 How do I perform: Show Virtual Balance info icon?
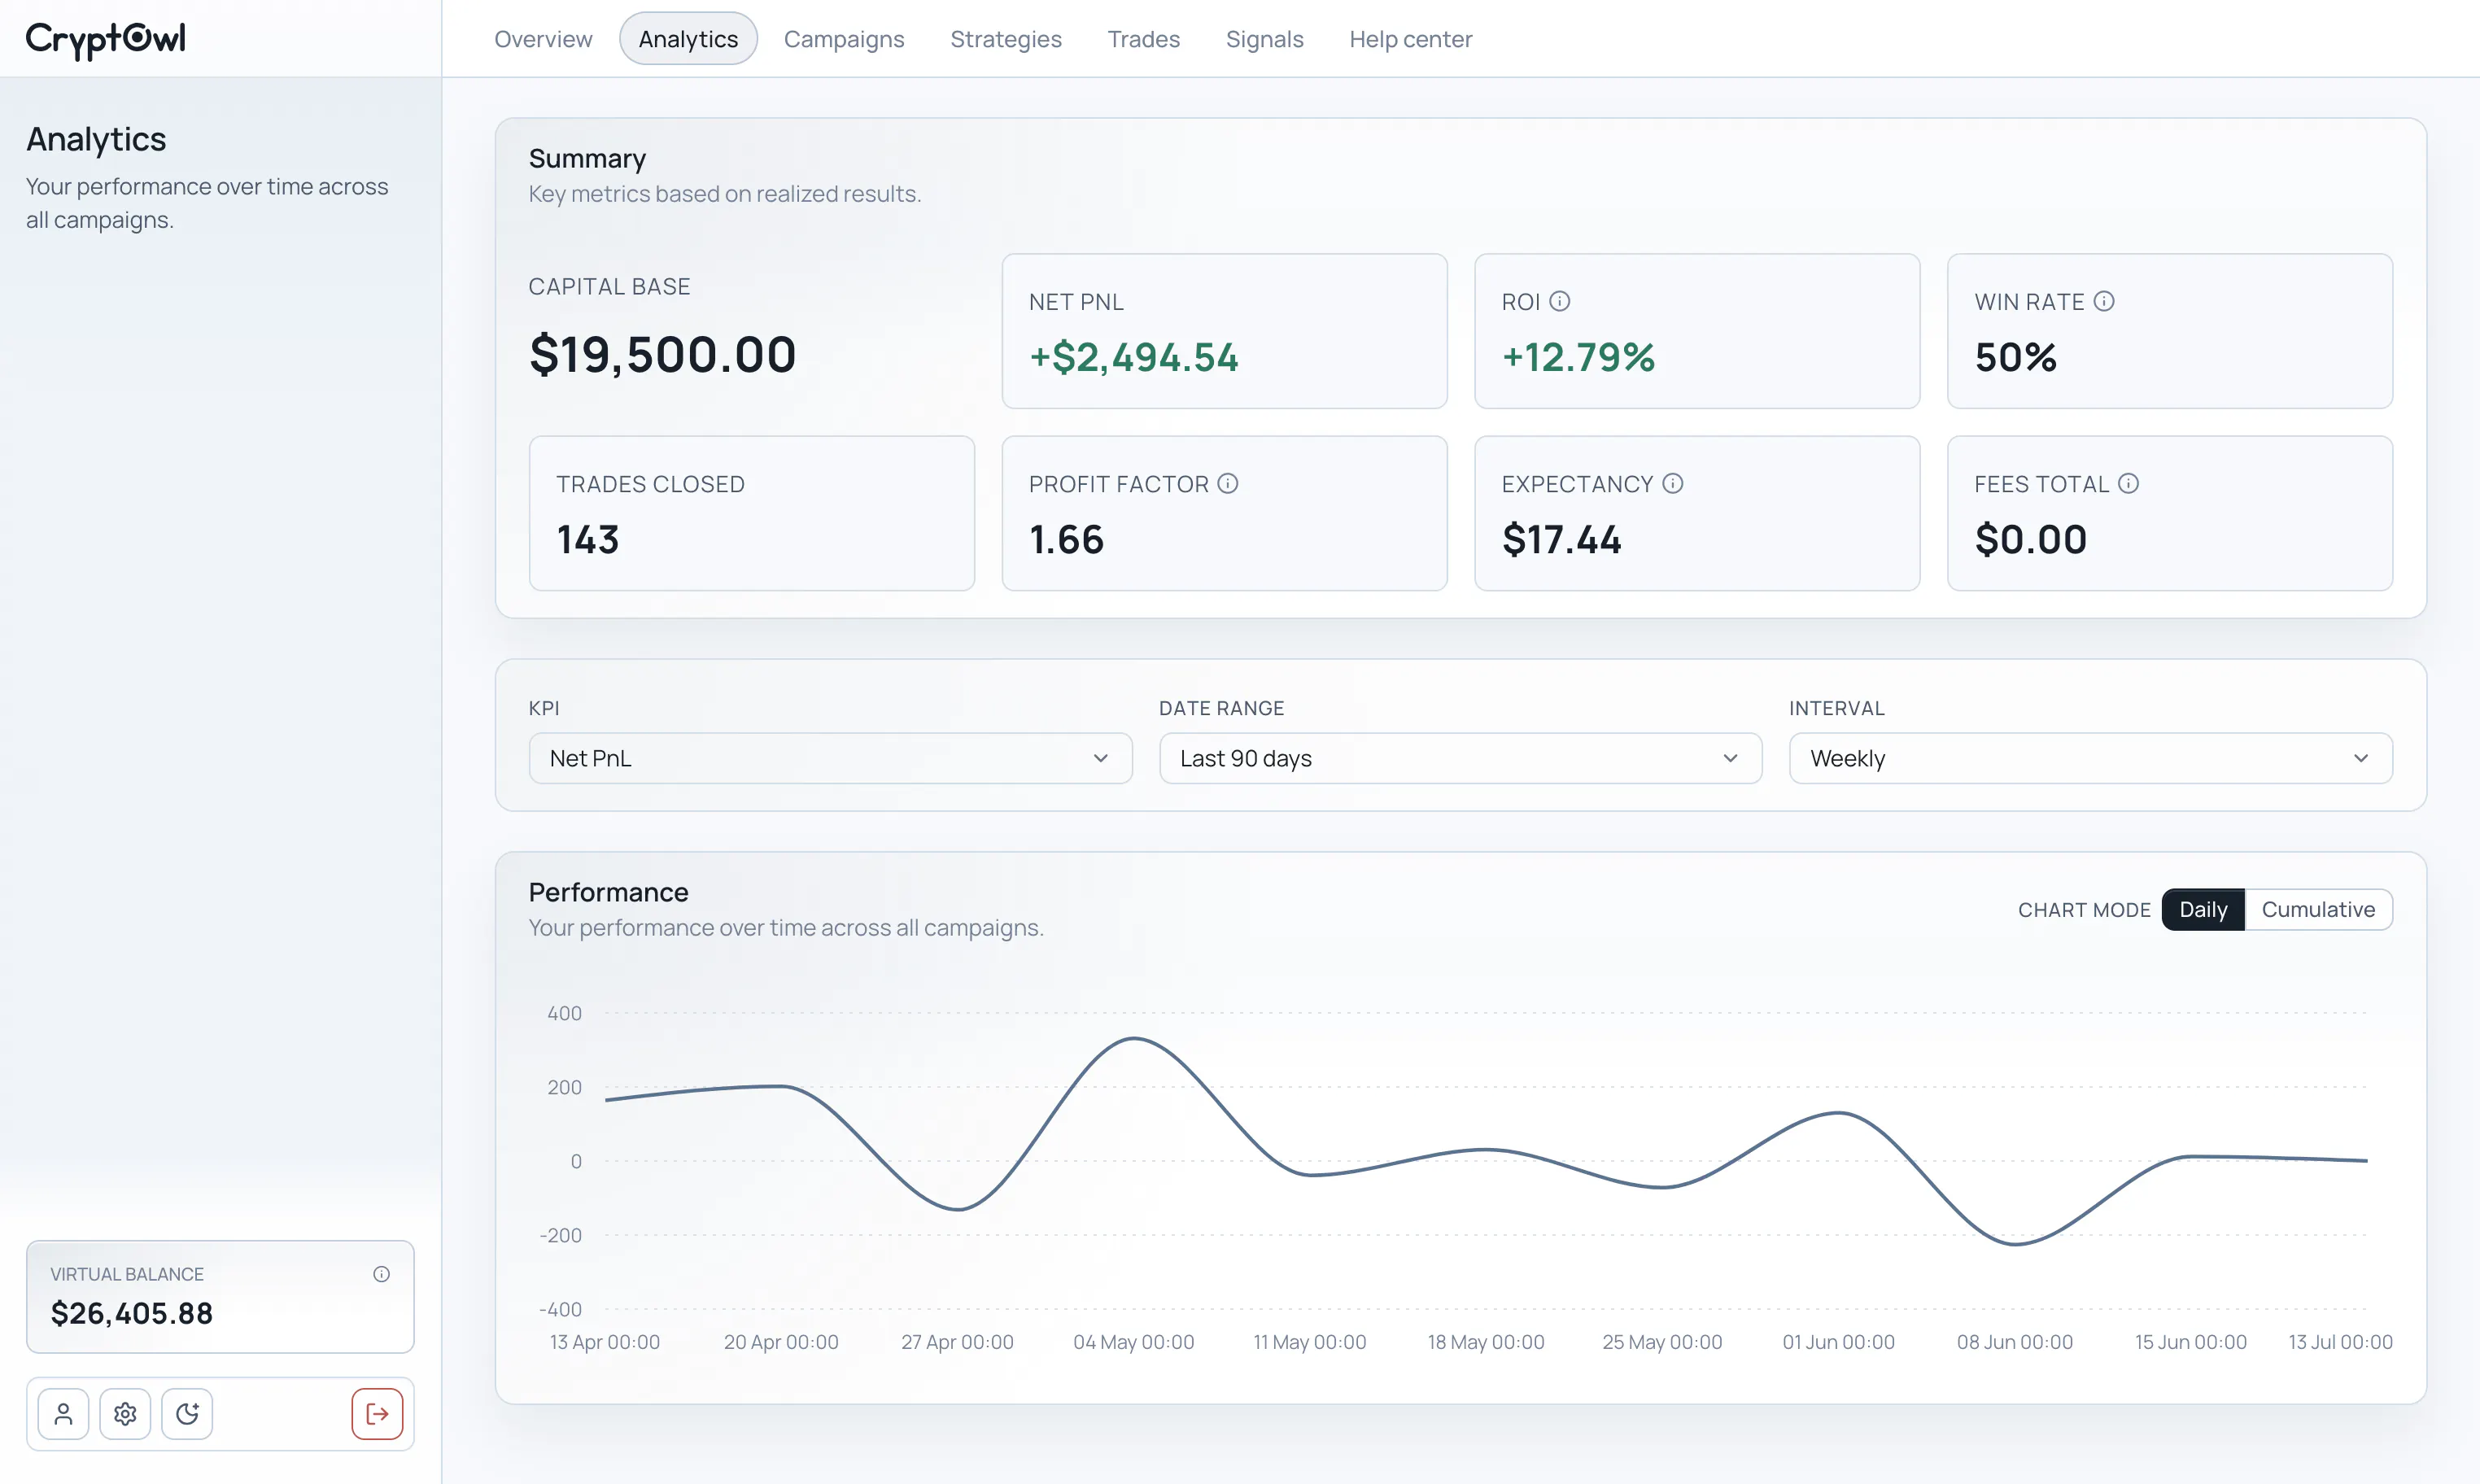click(x=381, y=1273)
